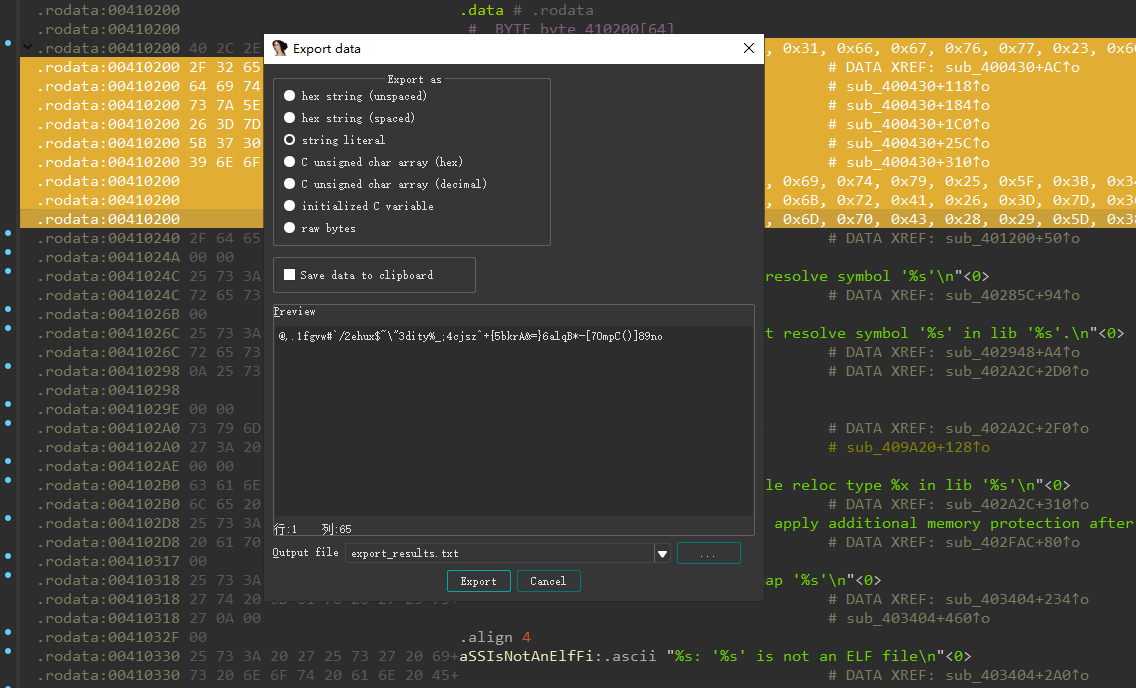This screenshot has height=688, width=1136.
Task: Click xref sub_400430+AC
Action: point(1012,67)
